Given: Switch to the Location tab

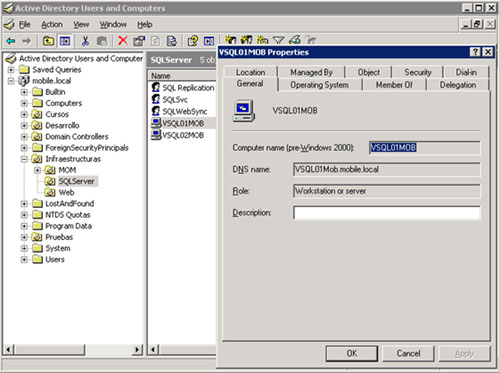Looking at the screenshot, I should 251,72.
